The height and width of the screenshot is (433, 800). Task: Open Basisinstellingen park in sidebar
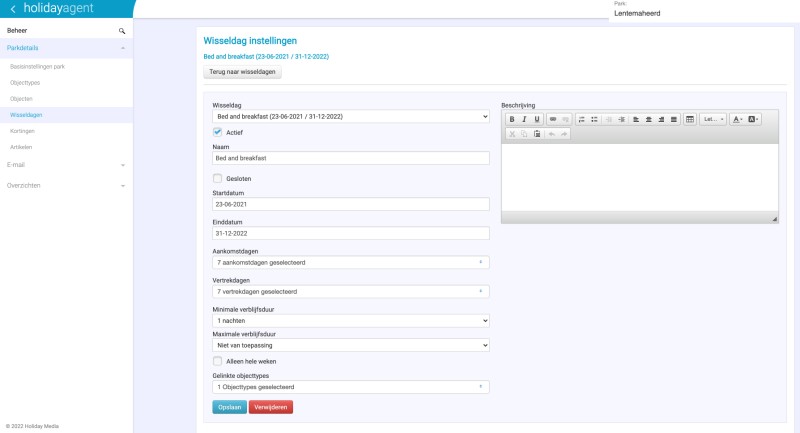tap(37, 67)
